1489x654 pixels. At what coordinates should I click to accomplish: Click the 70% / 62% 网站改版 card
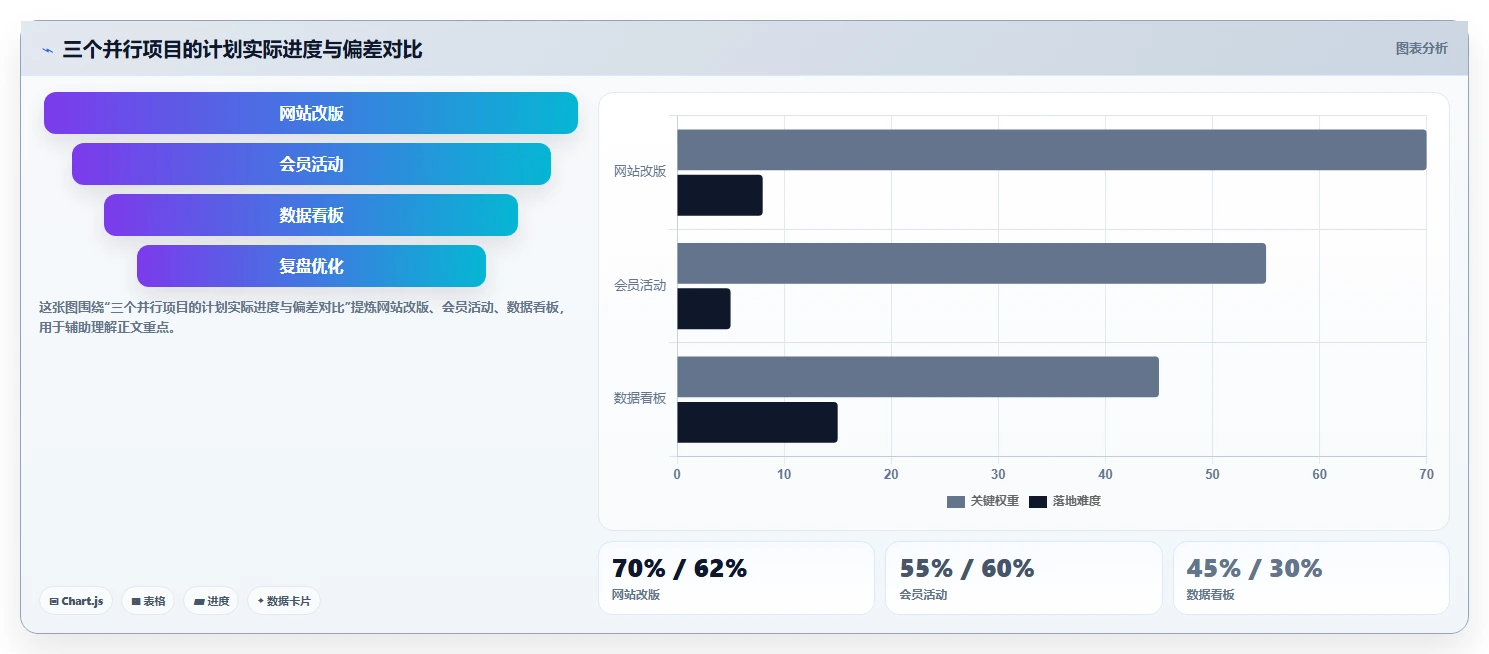[x=736, y=578]
